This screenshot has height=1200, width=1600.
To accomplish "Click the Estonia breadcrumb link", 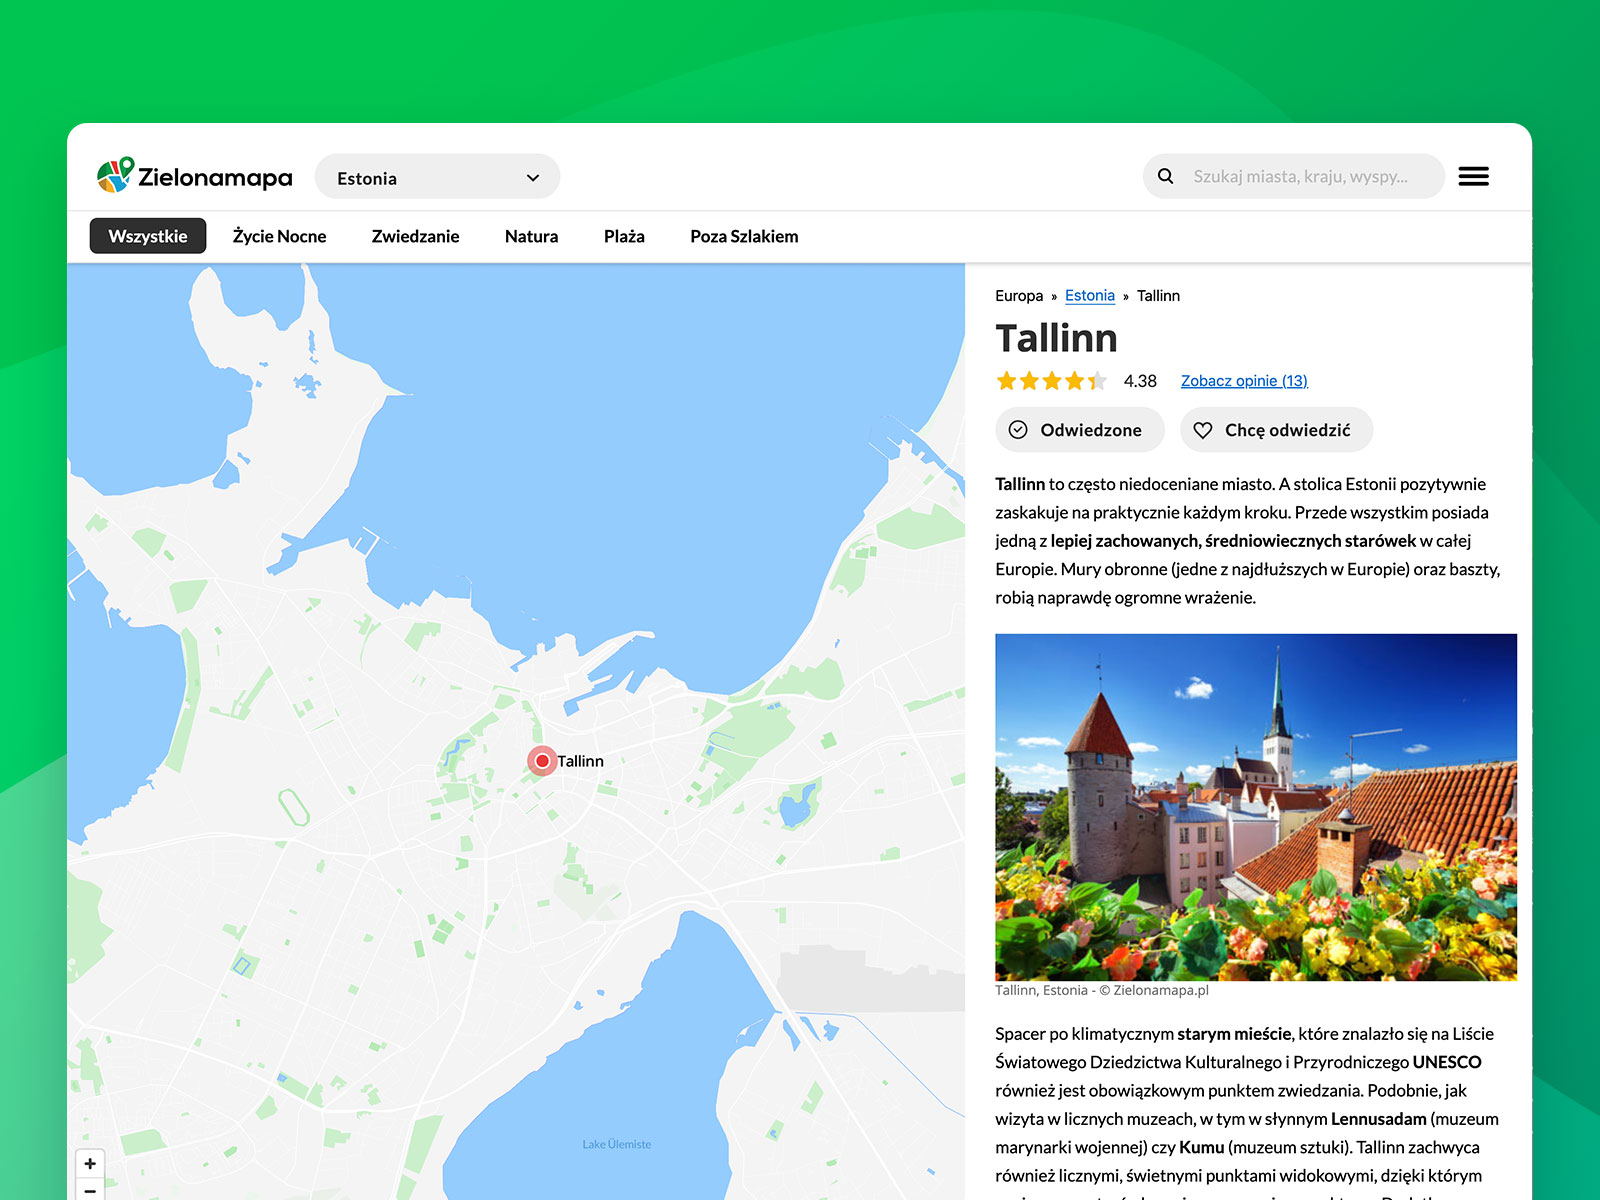I will [x=1090, y=296].
